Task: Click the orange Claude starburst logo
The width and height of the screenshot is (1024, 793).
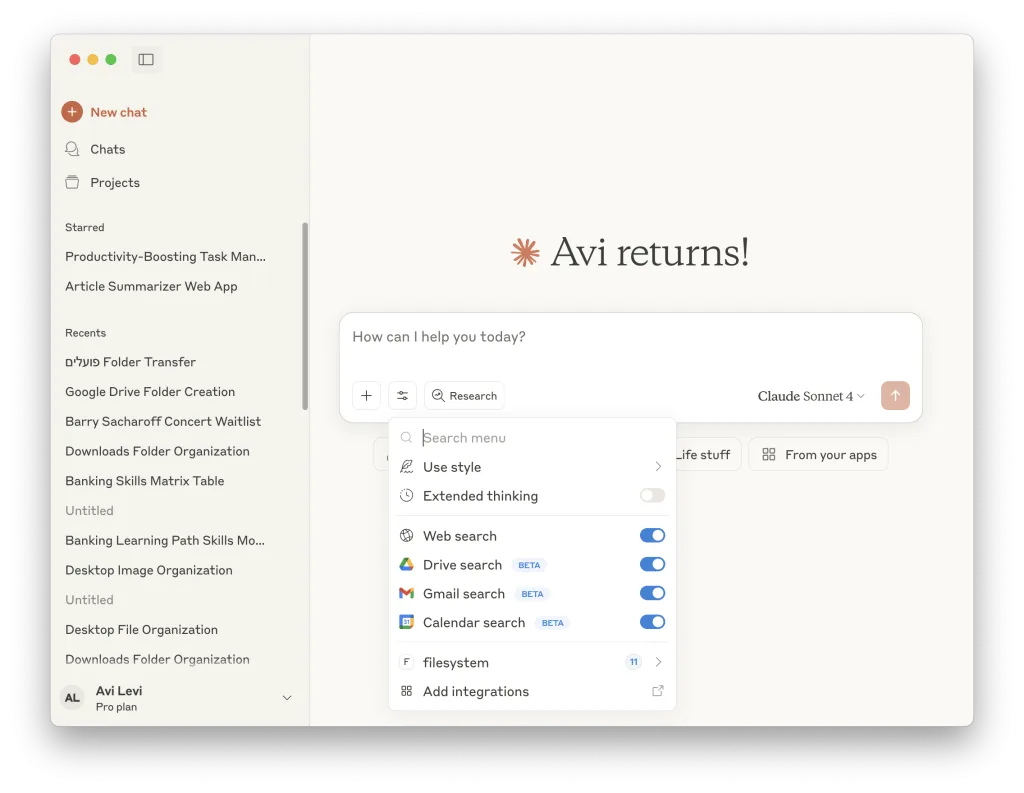Action: click(x=525, y=252)
